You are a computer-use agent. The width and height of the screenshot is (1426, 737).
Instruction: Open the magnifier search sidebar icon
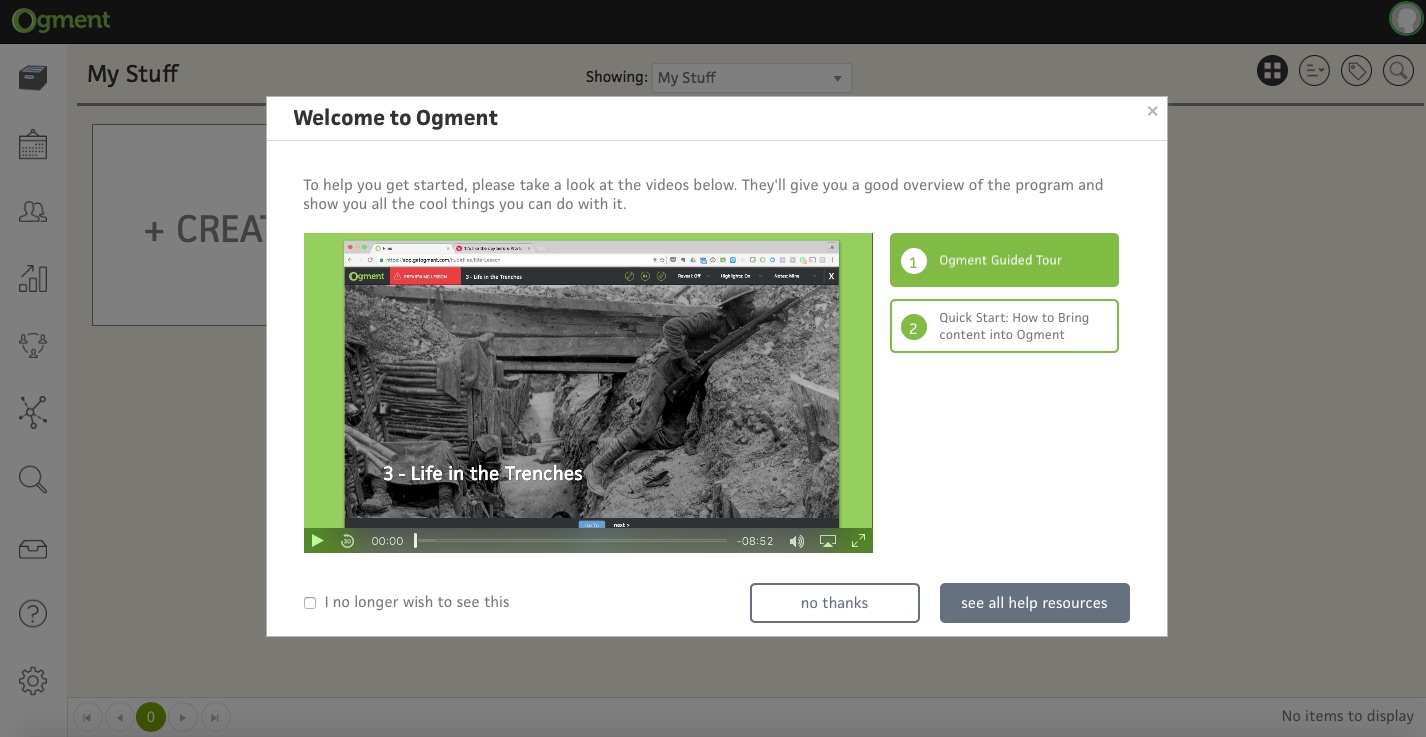coord(33,479)
